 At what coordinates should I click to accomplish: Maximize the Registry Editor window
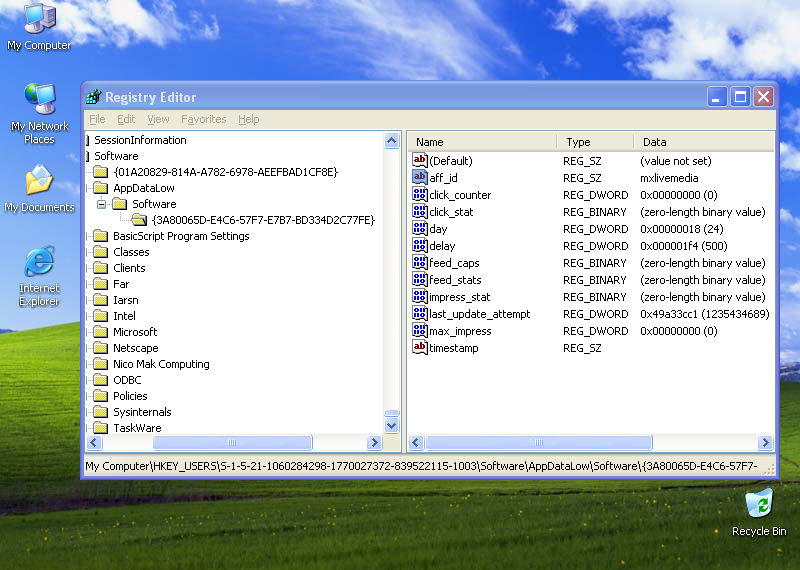pyautogui.click(x=740, y=96)
